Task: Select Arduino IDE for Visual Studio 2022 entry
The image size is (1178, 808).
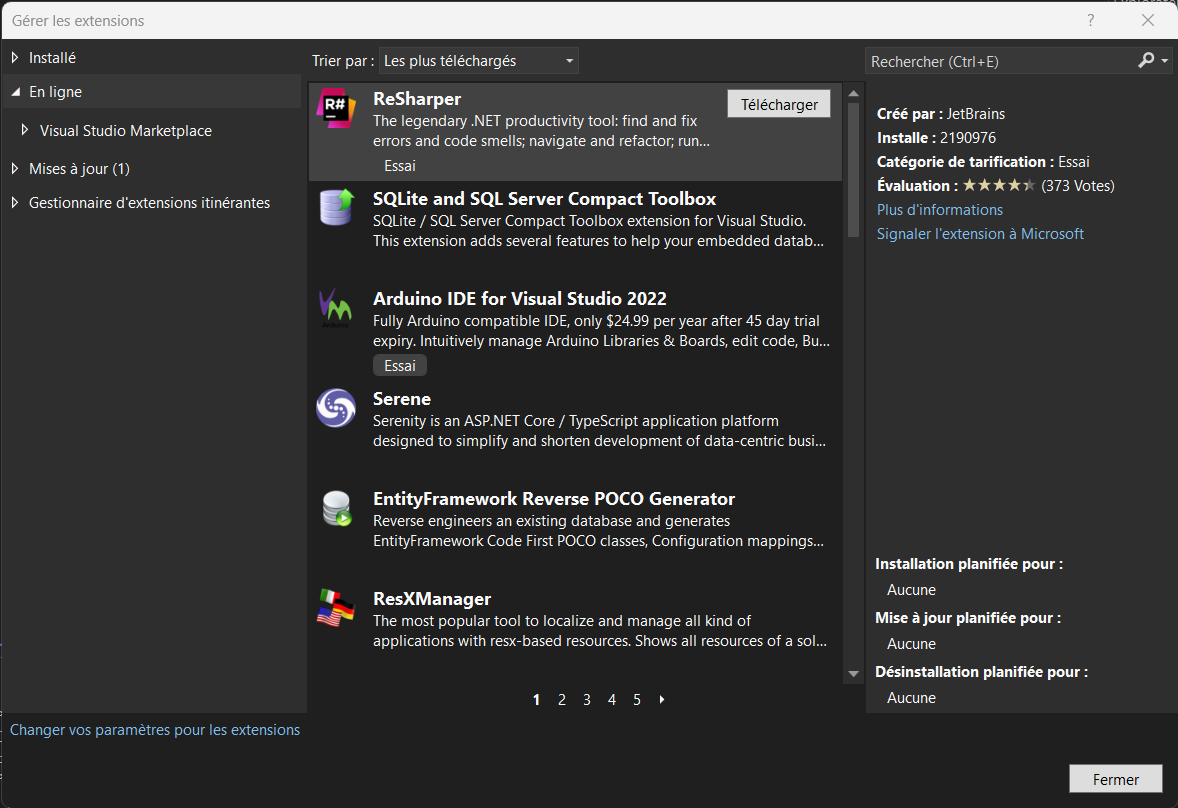Action: tap(575, 331)
